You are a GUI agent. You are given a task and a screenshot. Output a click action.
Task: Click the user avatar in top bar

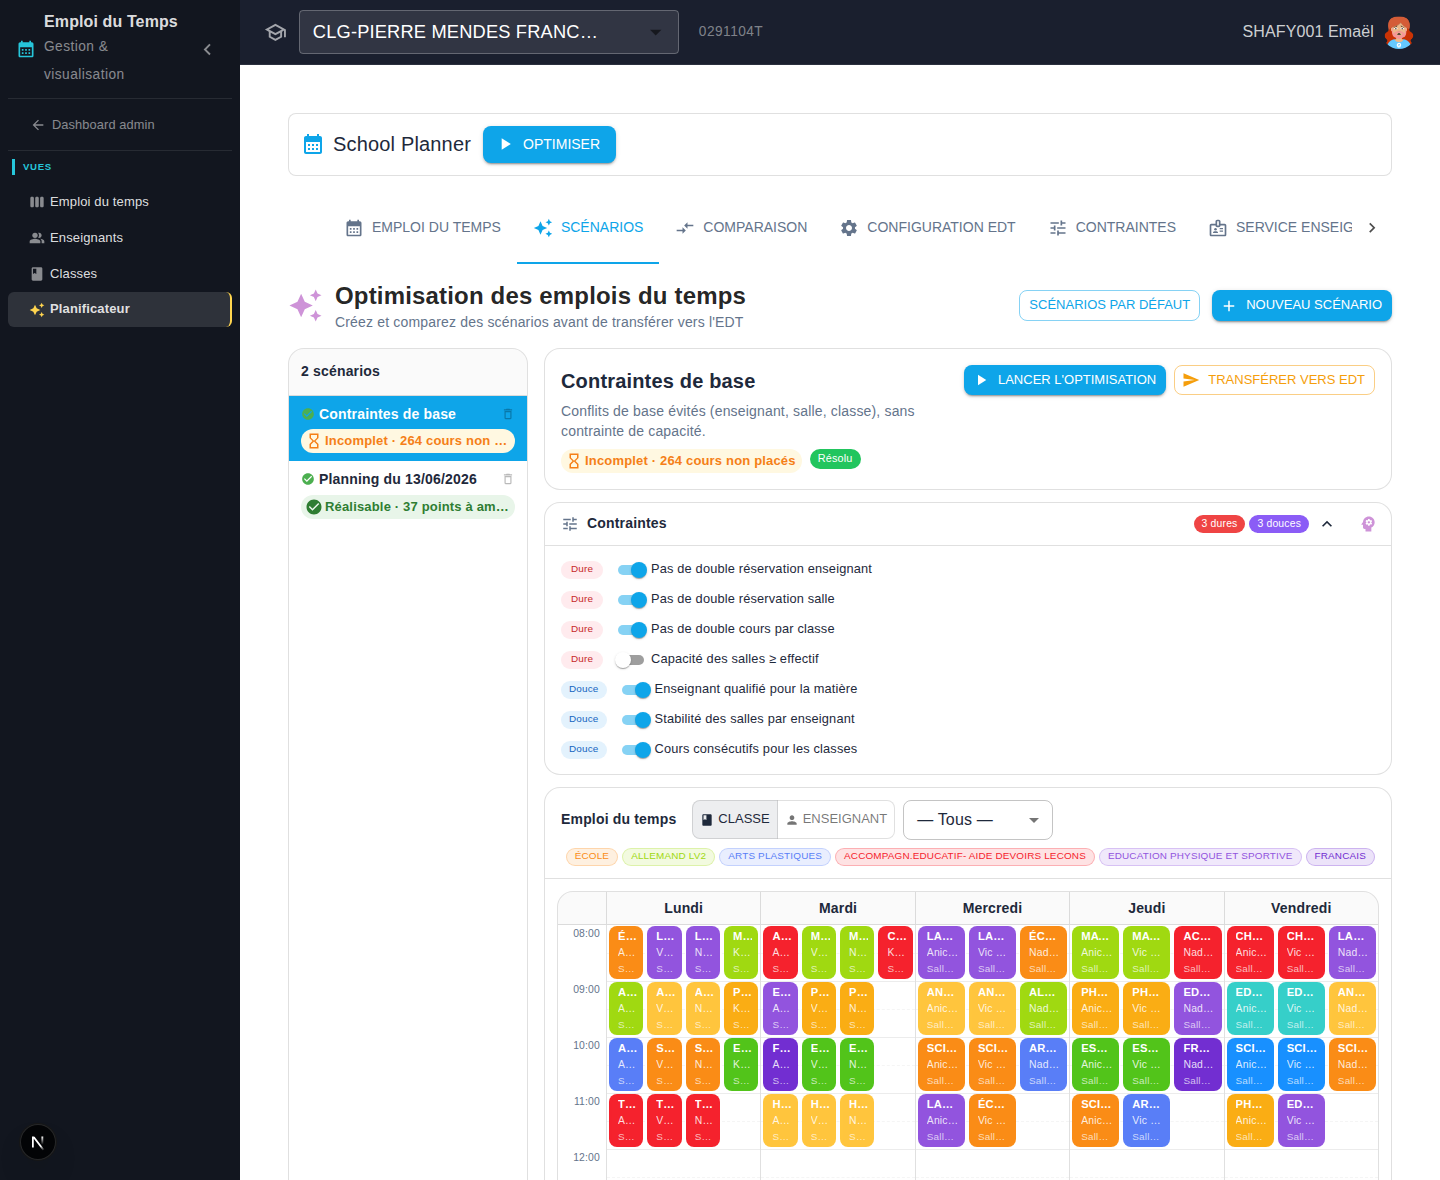point(1399,32)
